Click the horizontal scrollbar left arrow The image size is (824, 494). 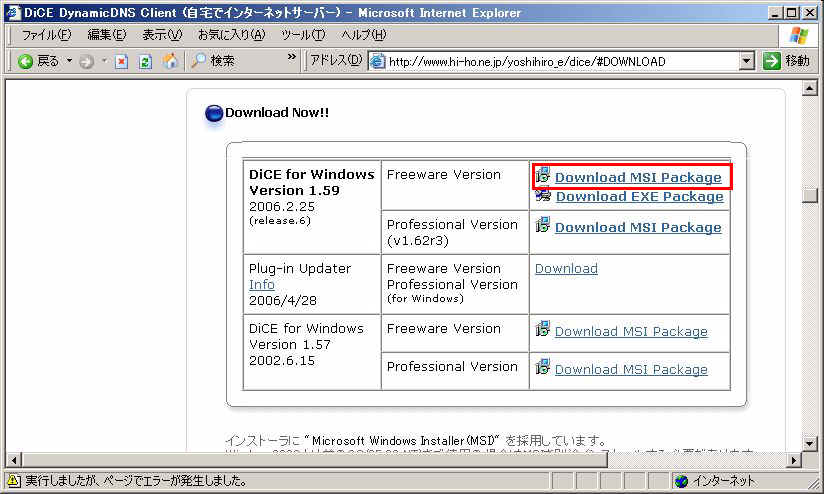pos(14,460)
